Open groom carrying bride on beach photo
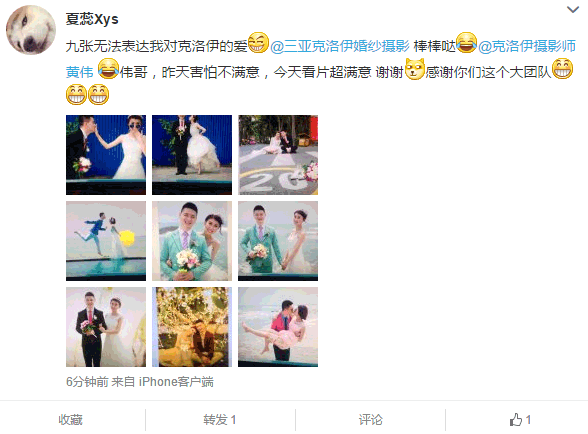 click(x=278, y=327)
